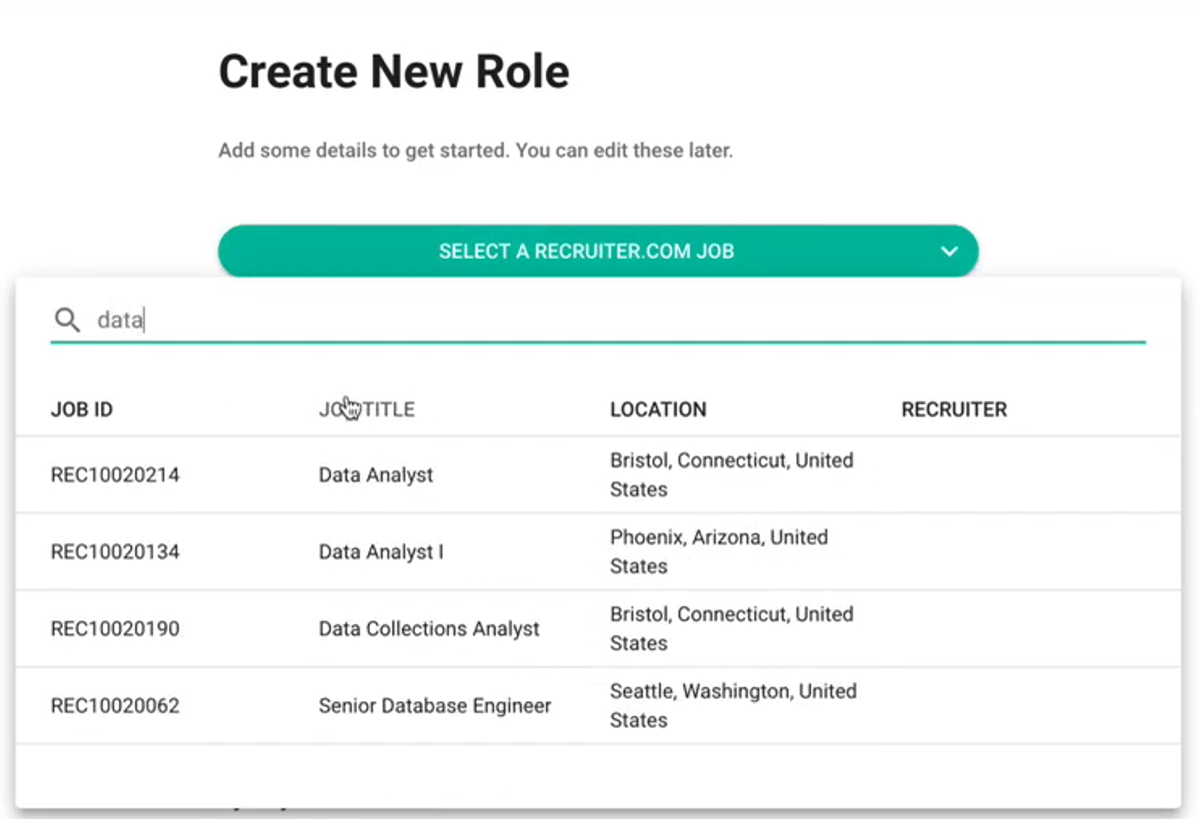Click the magnifying glass search icon
The width and height of the screenshot is (1200, 819).
tap(67, 320)
